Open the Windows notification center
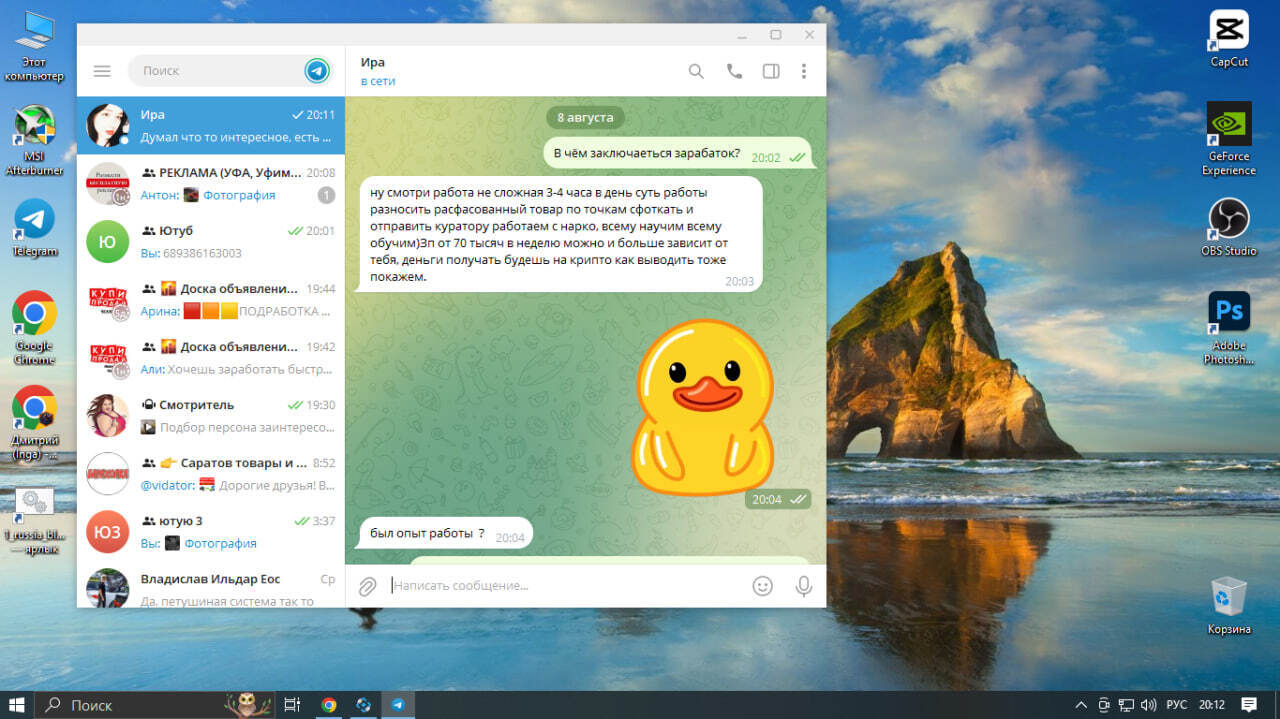This screenshot has width=1280, height=719. (1248, 705)
